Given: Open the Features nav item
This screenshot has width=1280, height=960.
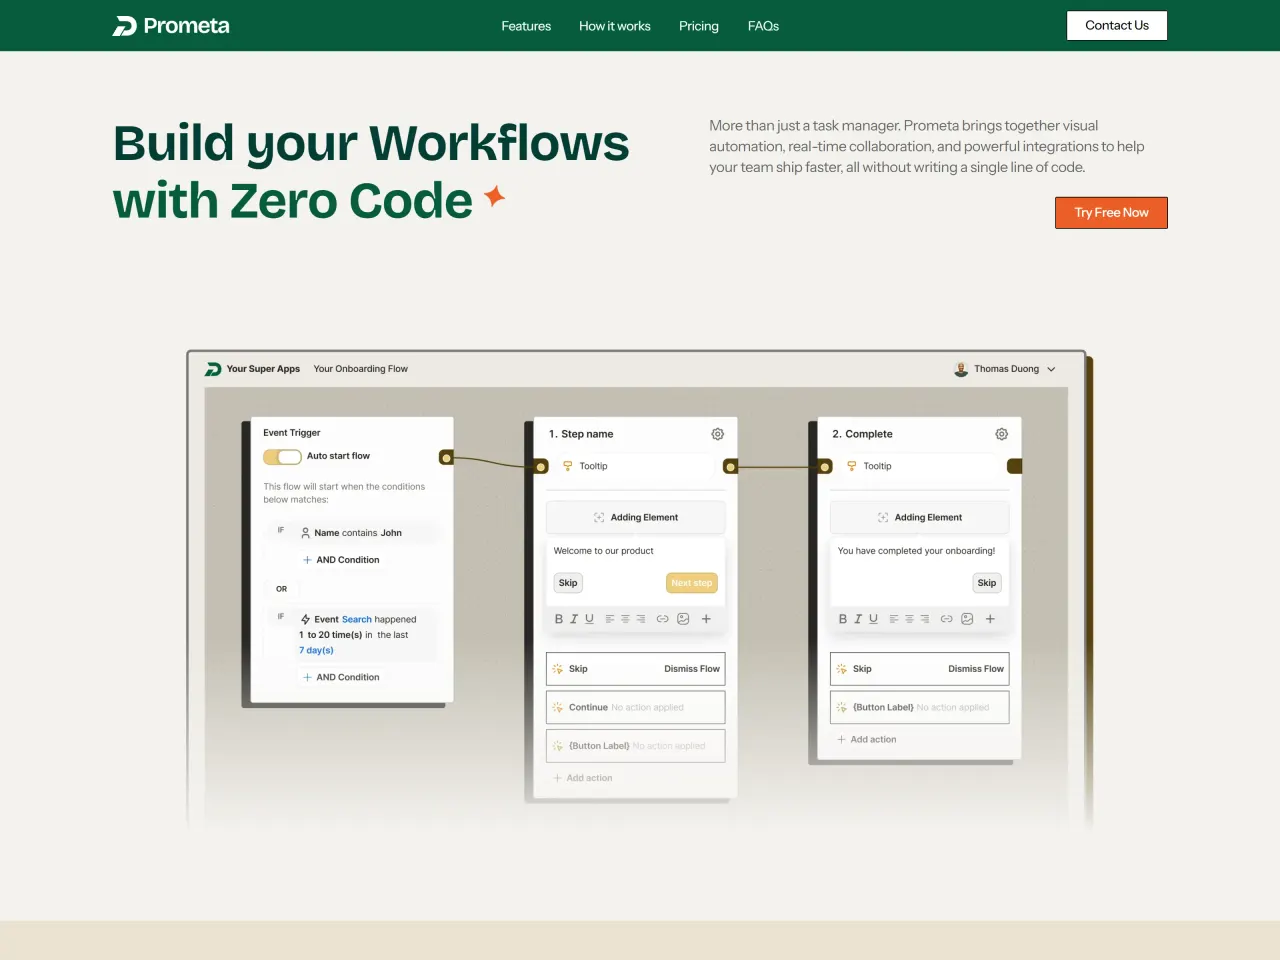Looking at the screenshot, I should 526,26.
